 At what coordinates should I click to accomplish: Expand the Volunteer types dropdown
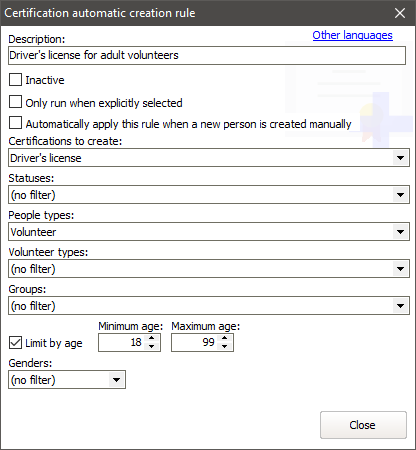[401, 269]
